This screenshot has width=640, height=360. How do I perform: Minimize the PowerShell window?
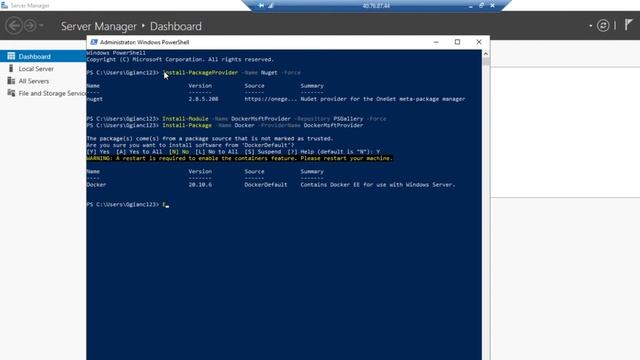(x=436, y=42)
